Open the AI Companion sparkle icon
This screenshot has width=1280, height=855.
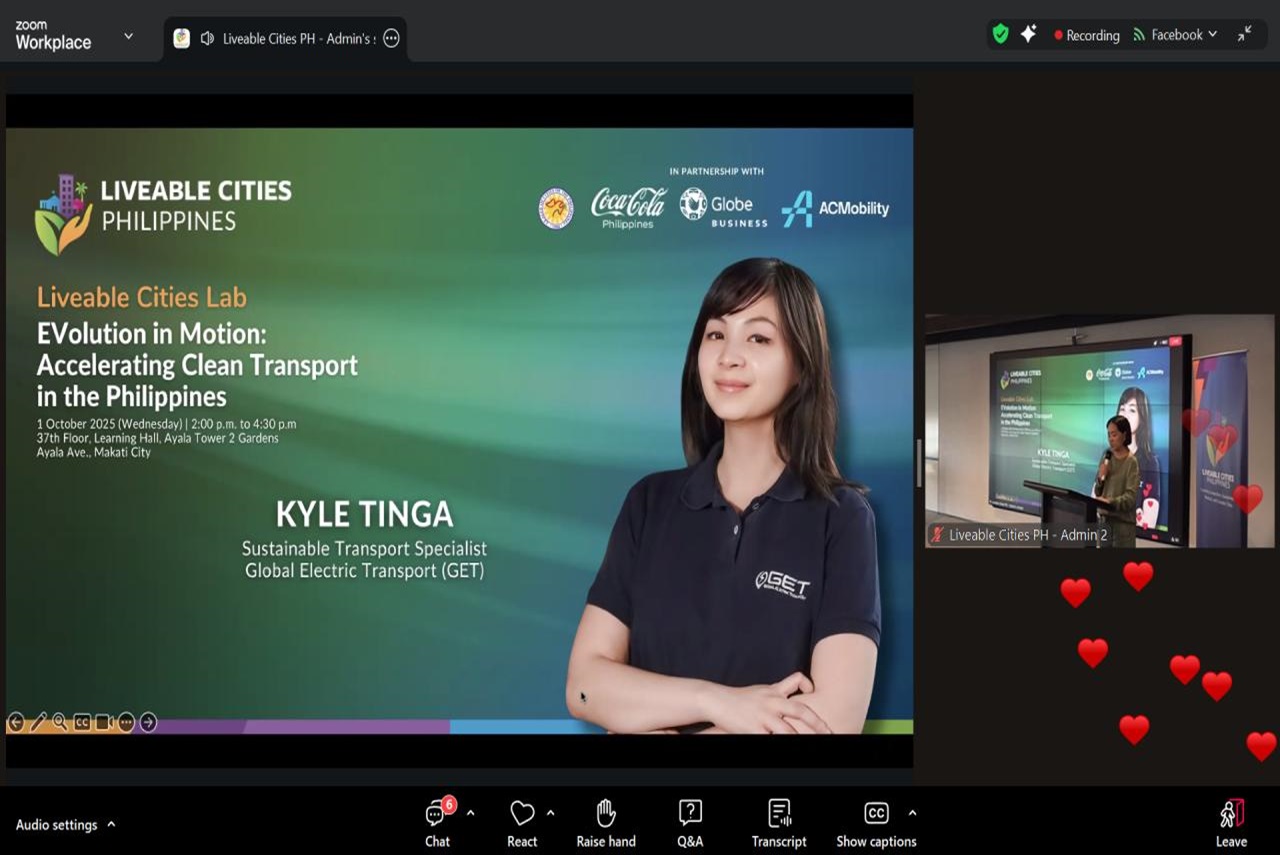click(x=1028, y=34)
